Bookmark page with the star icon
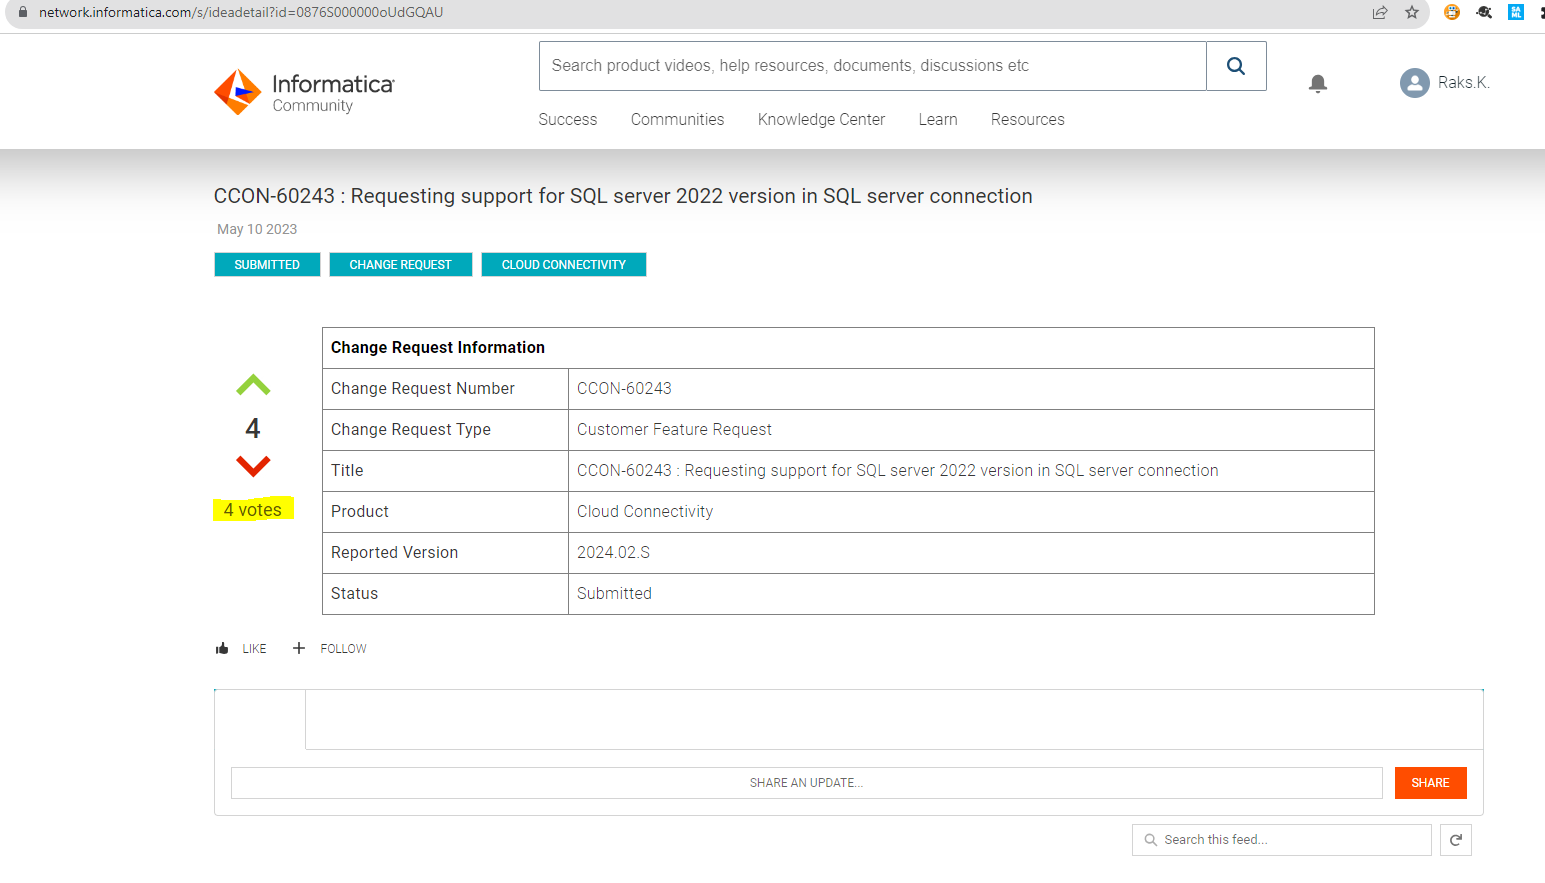1545x883 pixels. (x=1412, y=12)
